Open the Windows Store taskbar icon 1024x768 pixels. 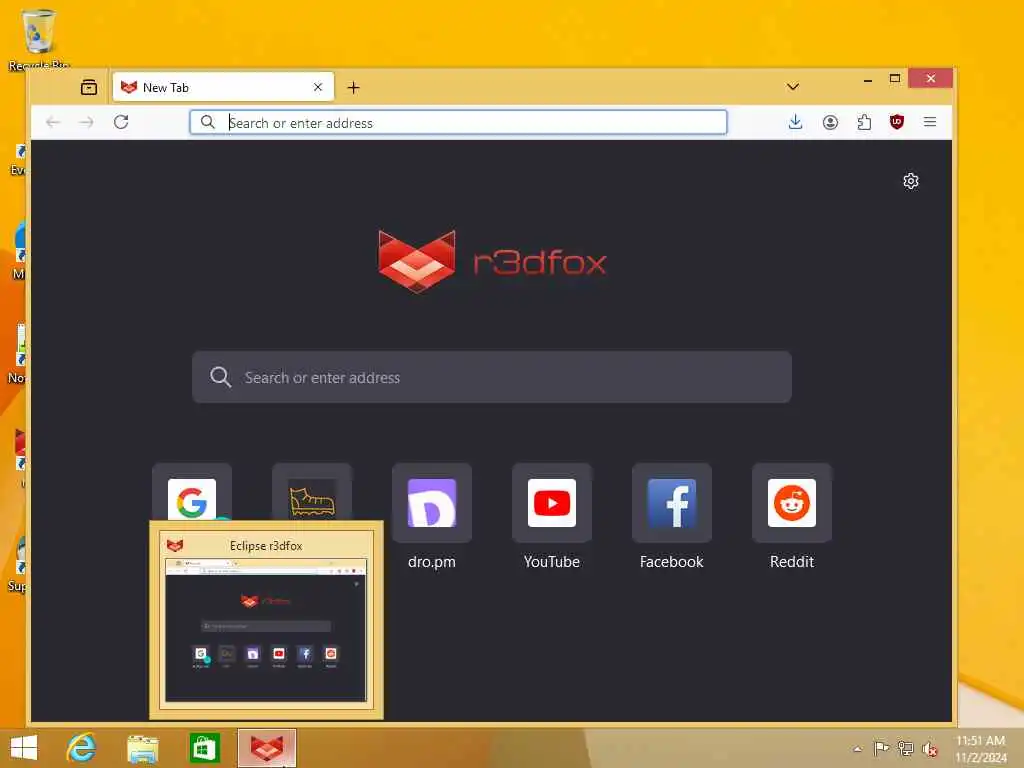[x=204, y=748]
